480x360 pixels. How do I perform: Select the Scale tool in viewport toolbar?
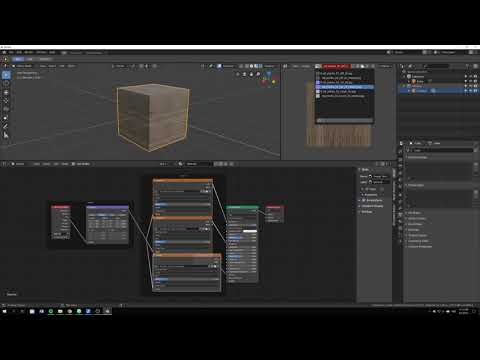coord(6,109)
